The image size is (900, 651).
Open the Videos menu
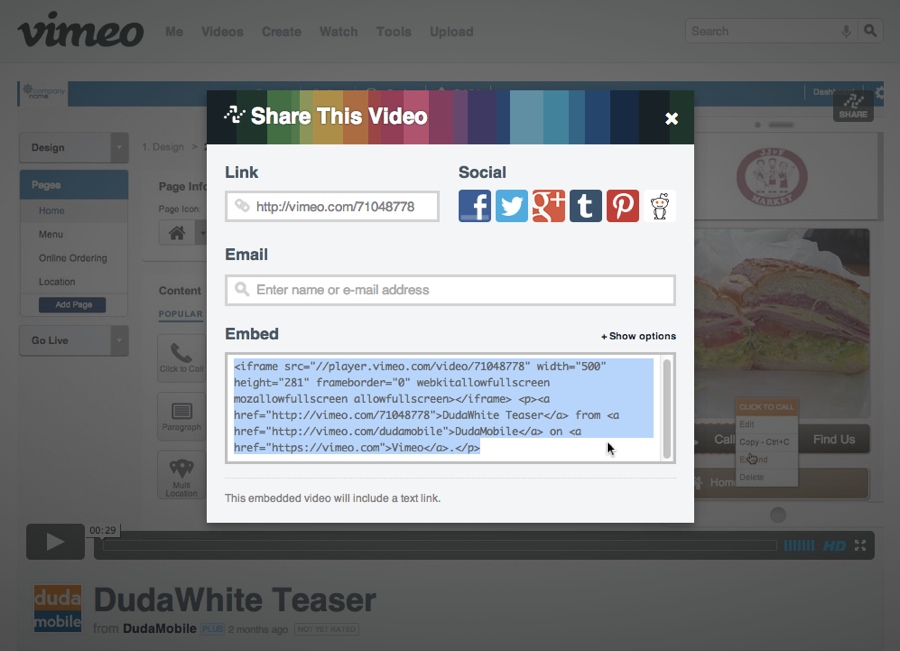tap(222, 32)
